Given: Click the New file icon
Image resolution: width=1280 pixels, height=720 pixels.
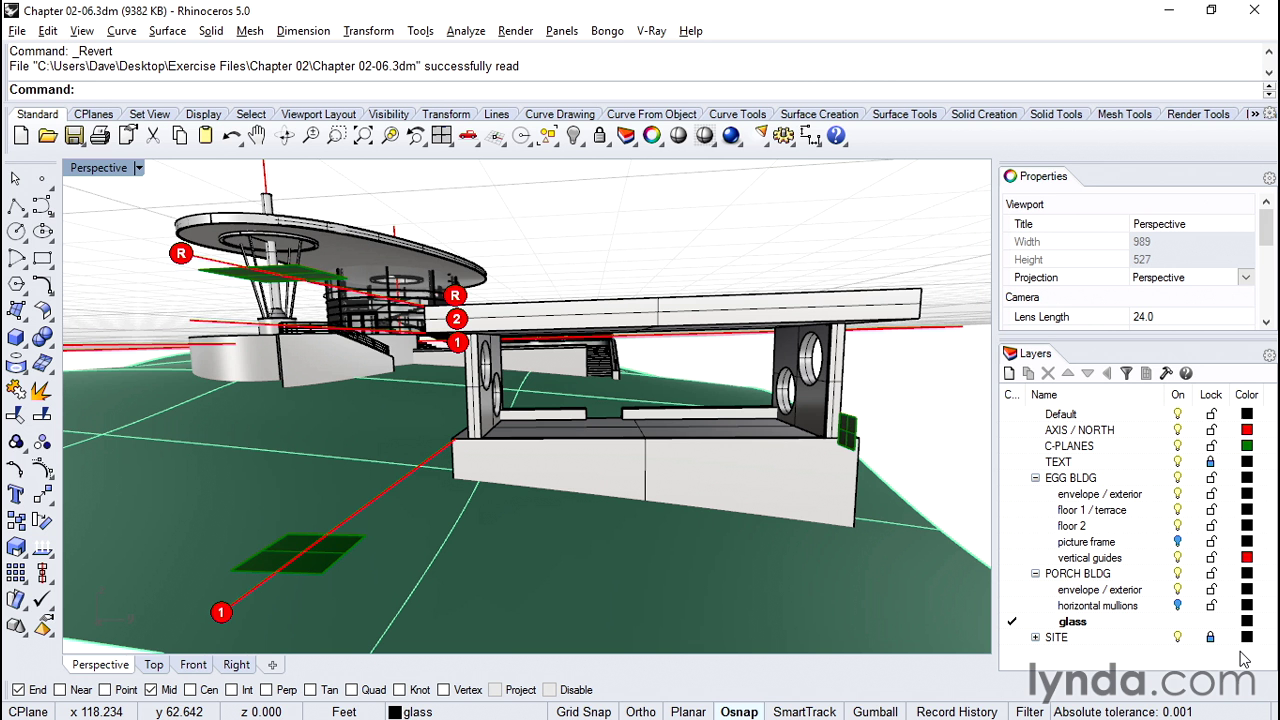Looking at the screenshot, I should [21, 136].
